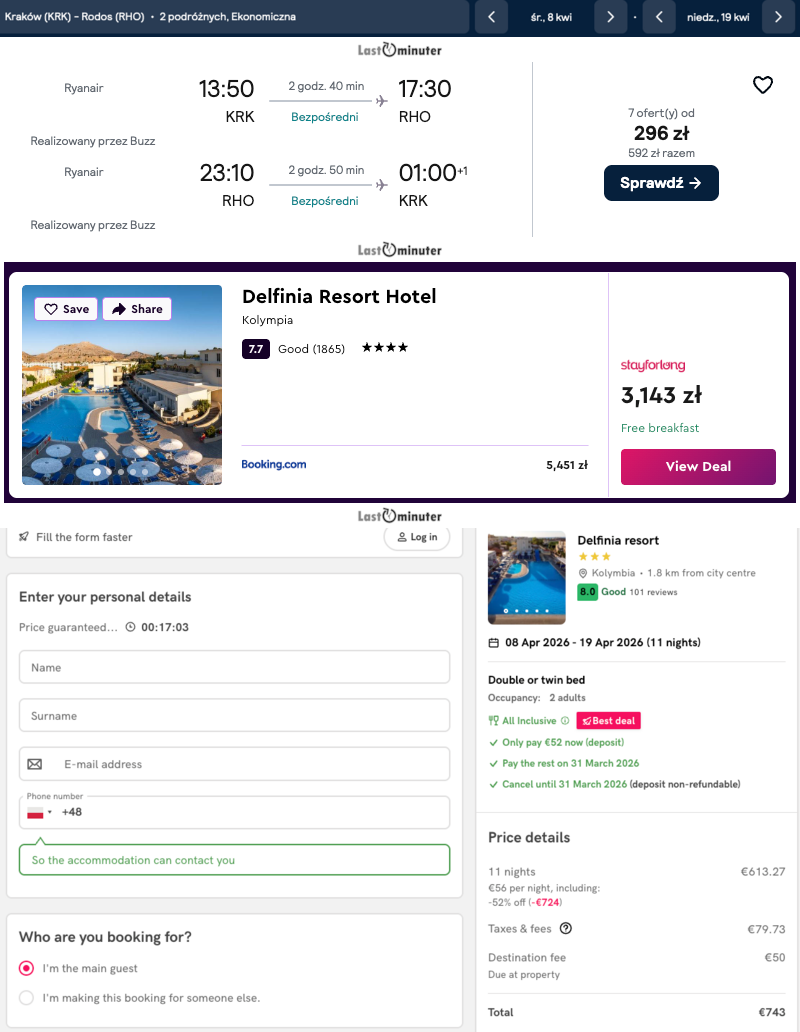Go to next departure date
The width and height of the screenshot is (800, 1032).
pos(610,17)
